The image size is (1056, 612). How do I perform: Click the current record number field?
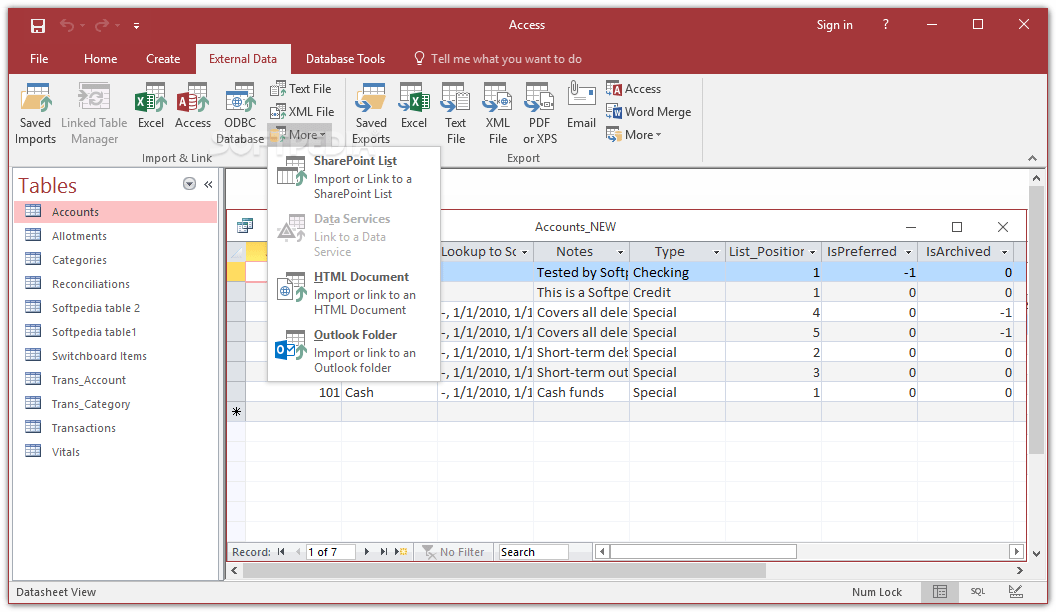point(330,552)
